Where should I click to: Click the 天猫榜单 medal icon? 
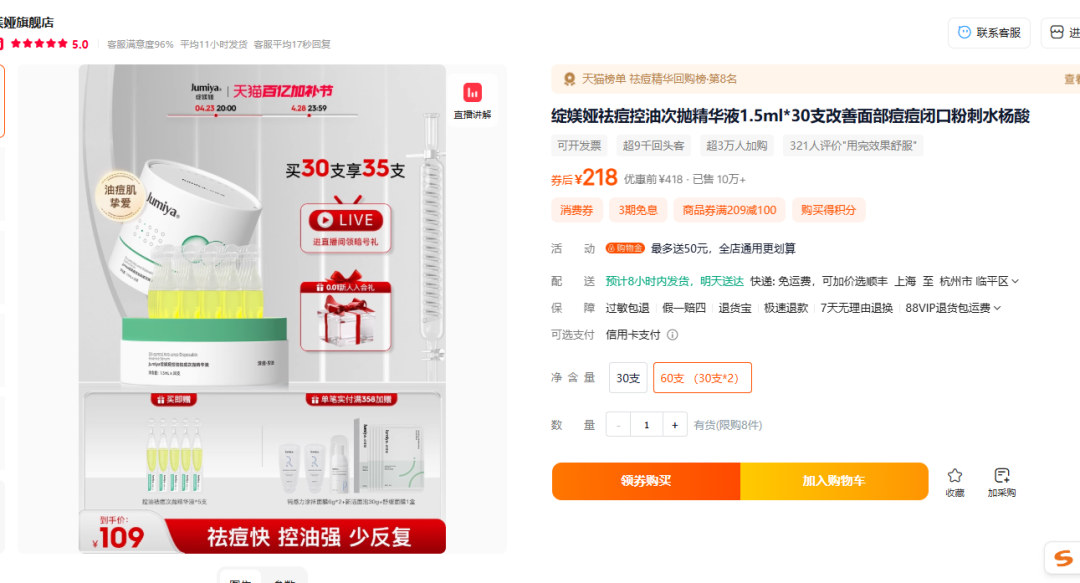click(570, 79)
